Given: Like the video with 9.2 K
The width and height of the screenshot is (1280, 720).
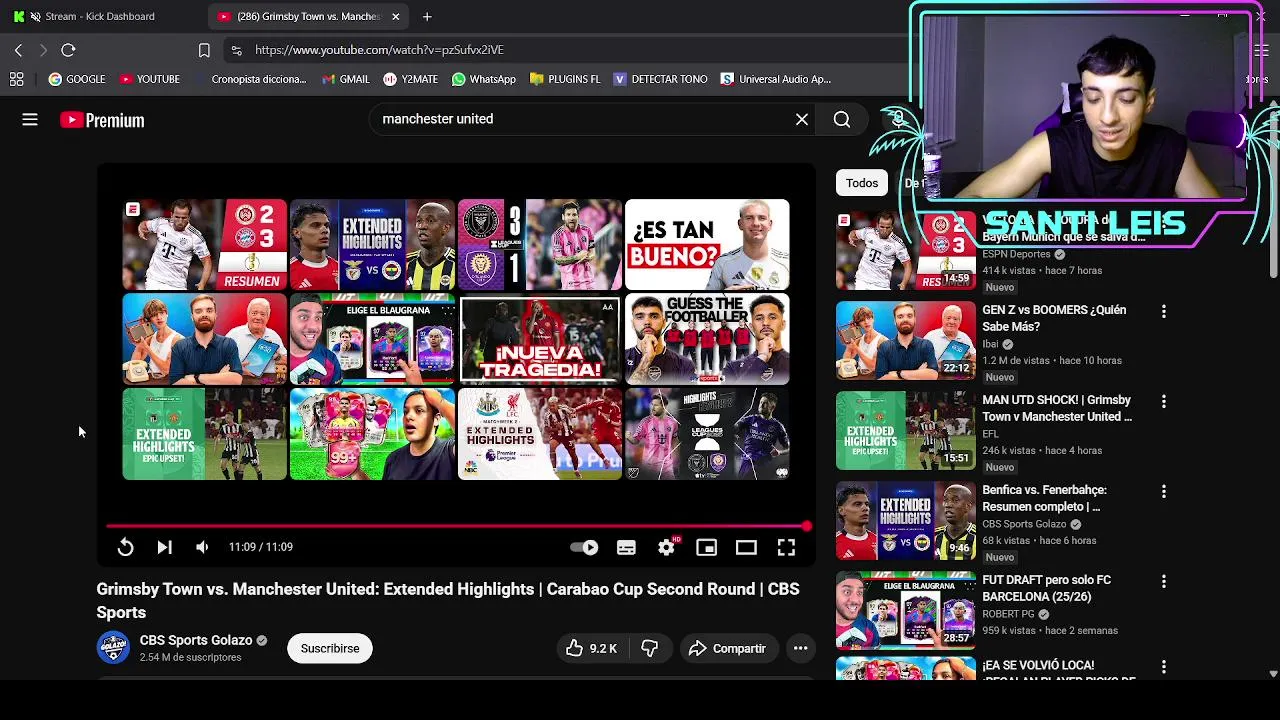Looking at the screenshot, I should [x=591, y=648].
